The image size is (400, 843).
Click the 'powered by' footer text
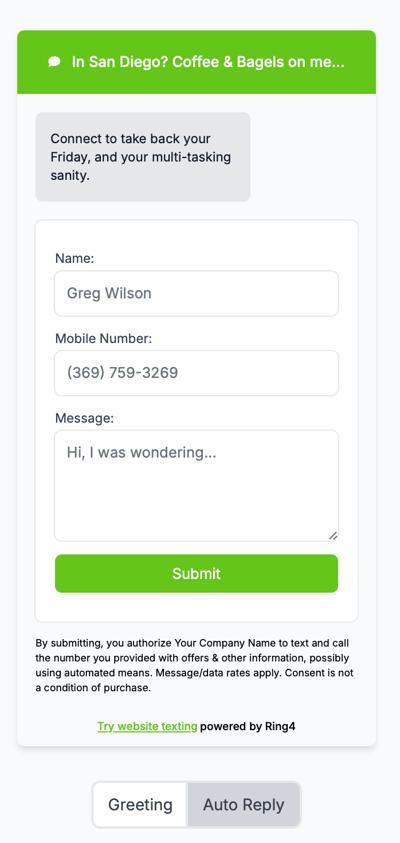231,726
